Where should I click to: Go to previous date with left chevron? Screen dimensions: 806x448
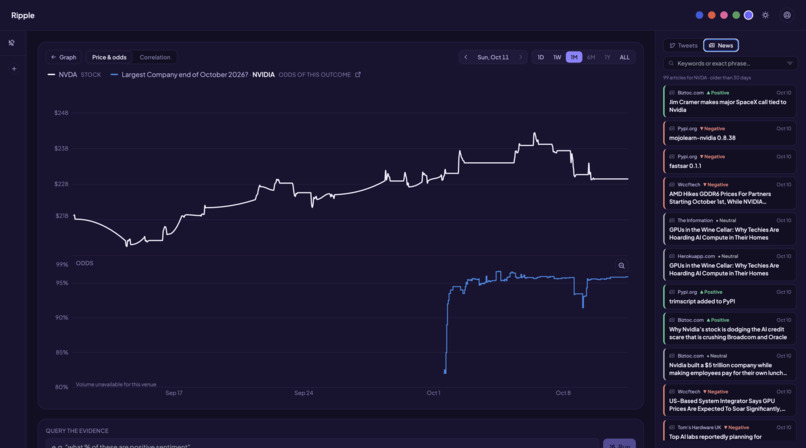466,57
